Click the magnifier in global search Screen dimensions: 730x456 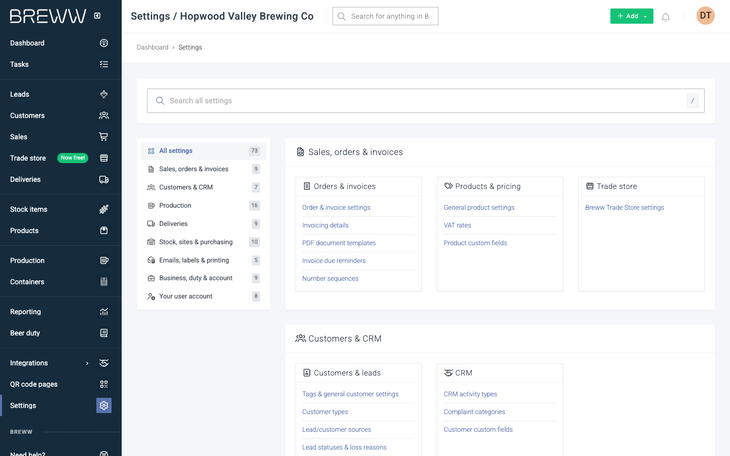341,16
